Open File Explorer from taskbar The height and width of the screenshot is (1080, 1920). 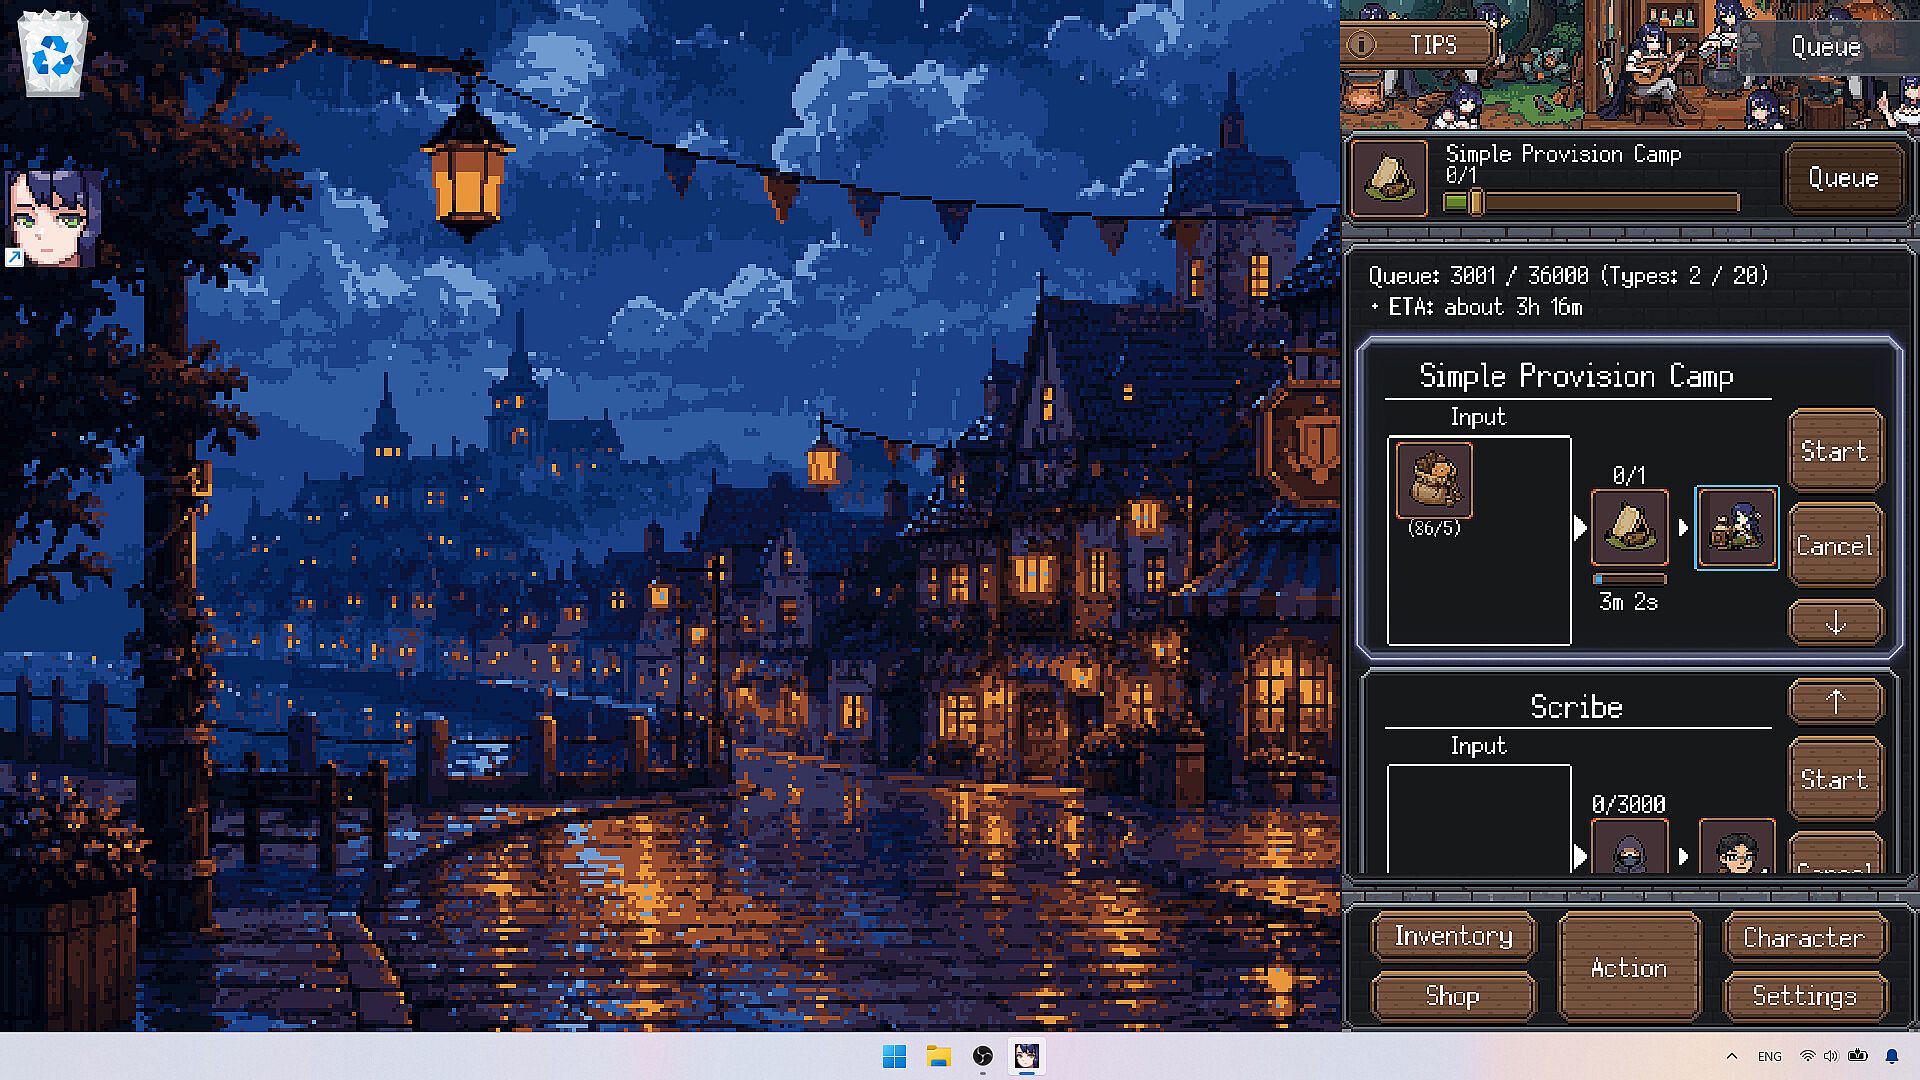938,1056
